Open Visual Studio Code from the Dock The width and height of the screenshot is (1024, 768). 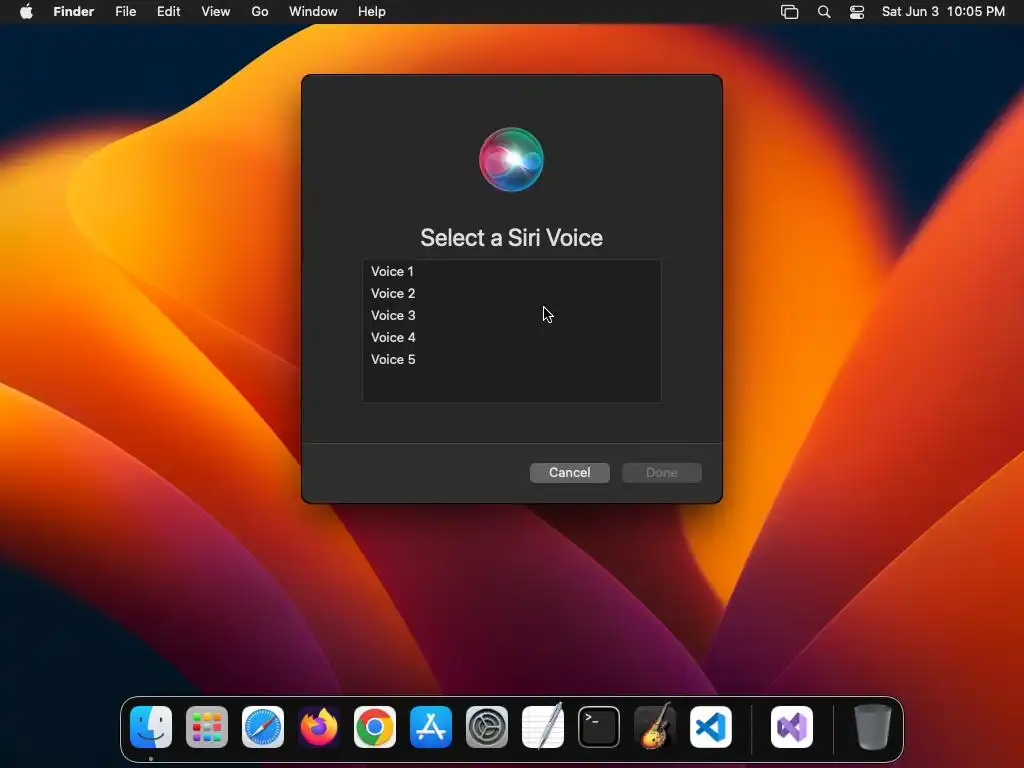tap(711, 727)
